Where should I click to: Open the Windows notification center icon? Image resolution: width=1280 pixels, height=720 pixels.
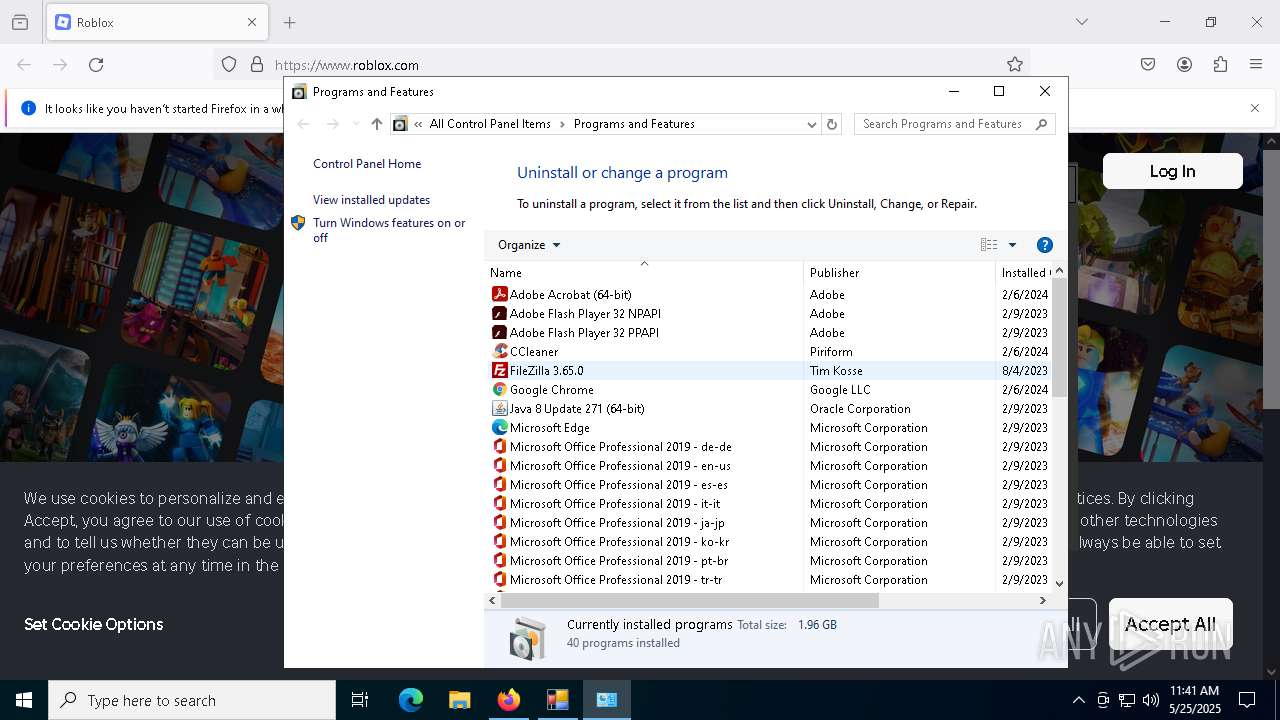pyautogui.click(x=1248, y=700)
